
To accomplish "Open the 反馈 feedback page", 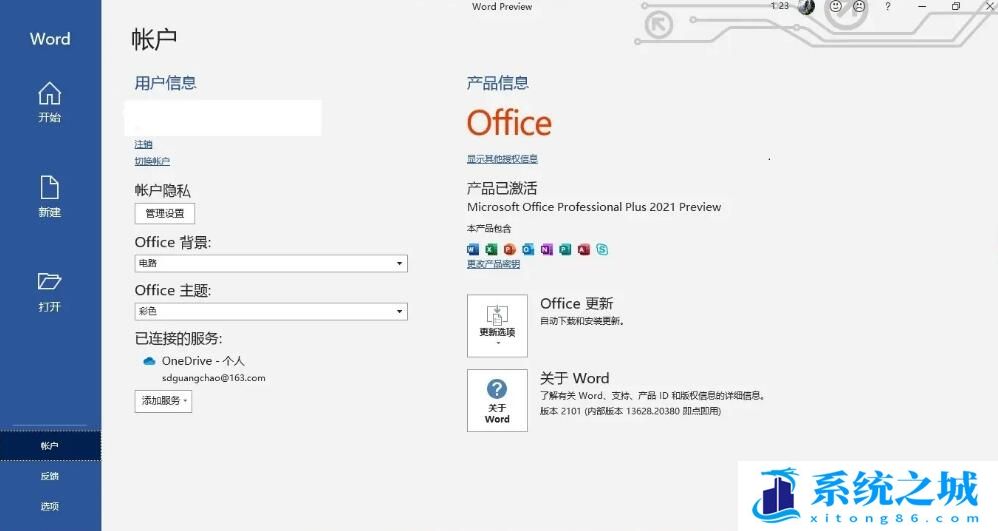I will point(50,476).
